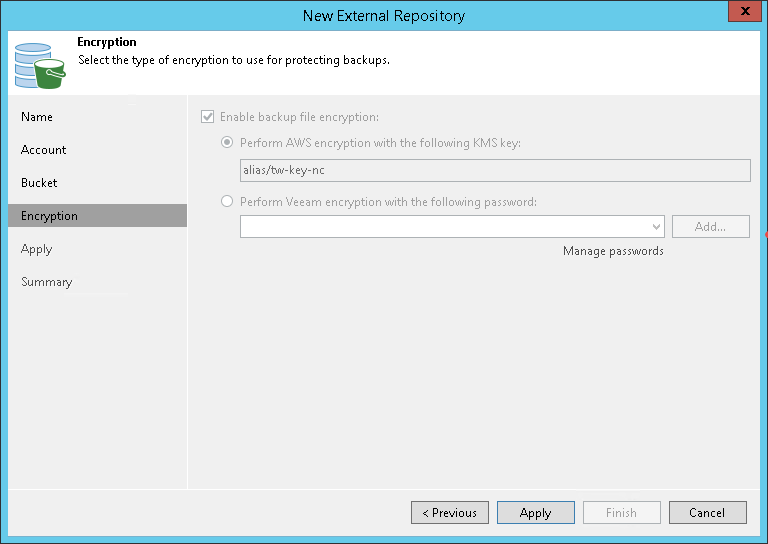Close the New External Repository dialog
This screenshot has width=768, height=544.
click(740, 14)
